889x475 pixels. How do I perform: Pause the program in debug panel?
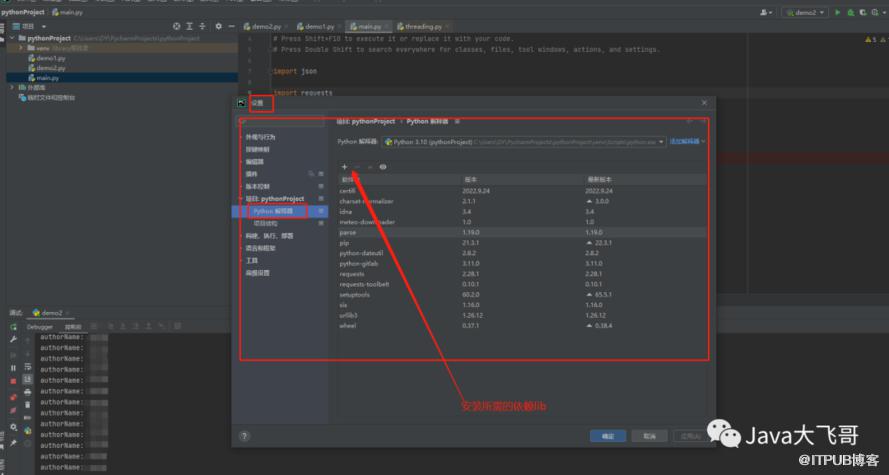point(13,367)
